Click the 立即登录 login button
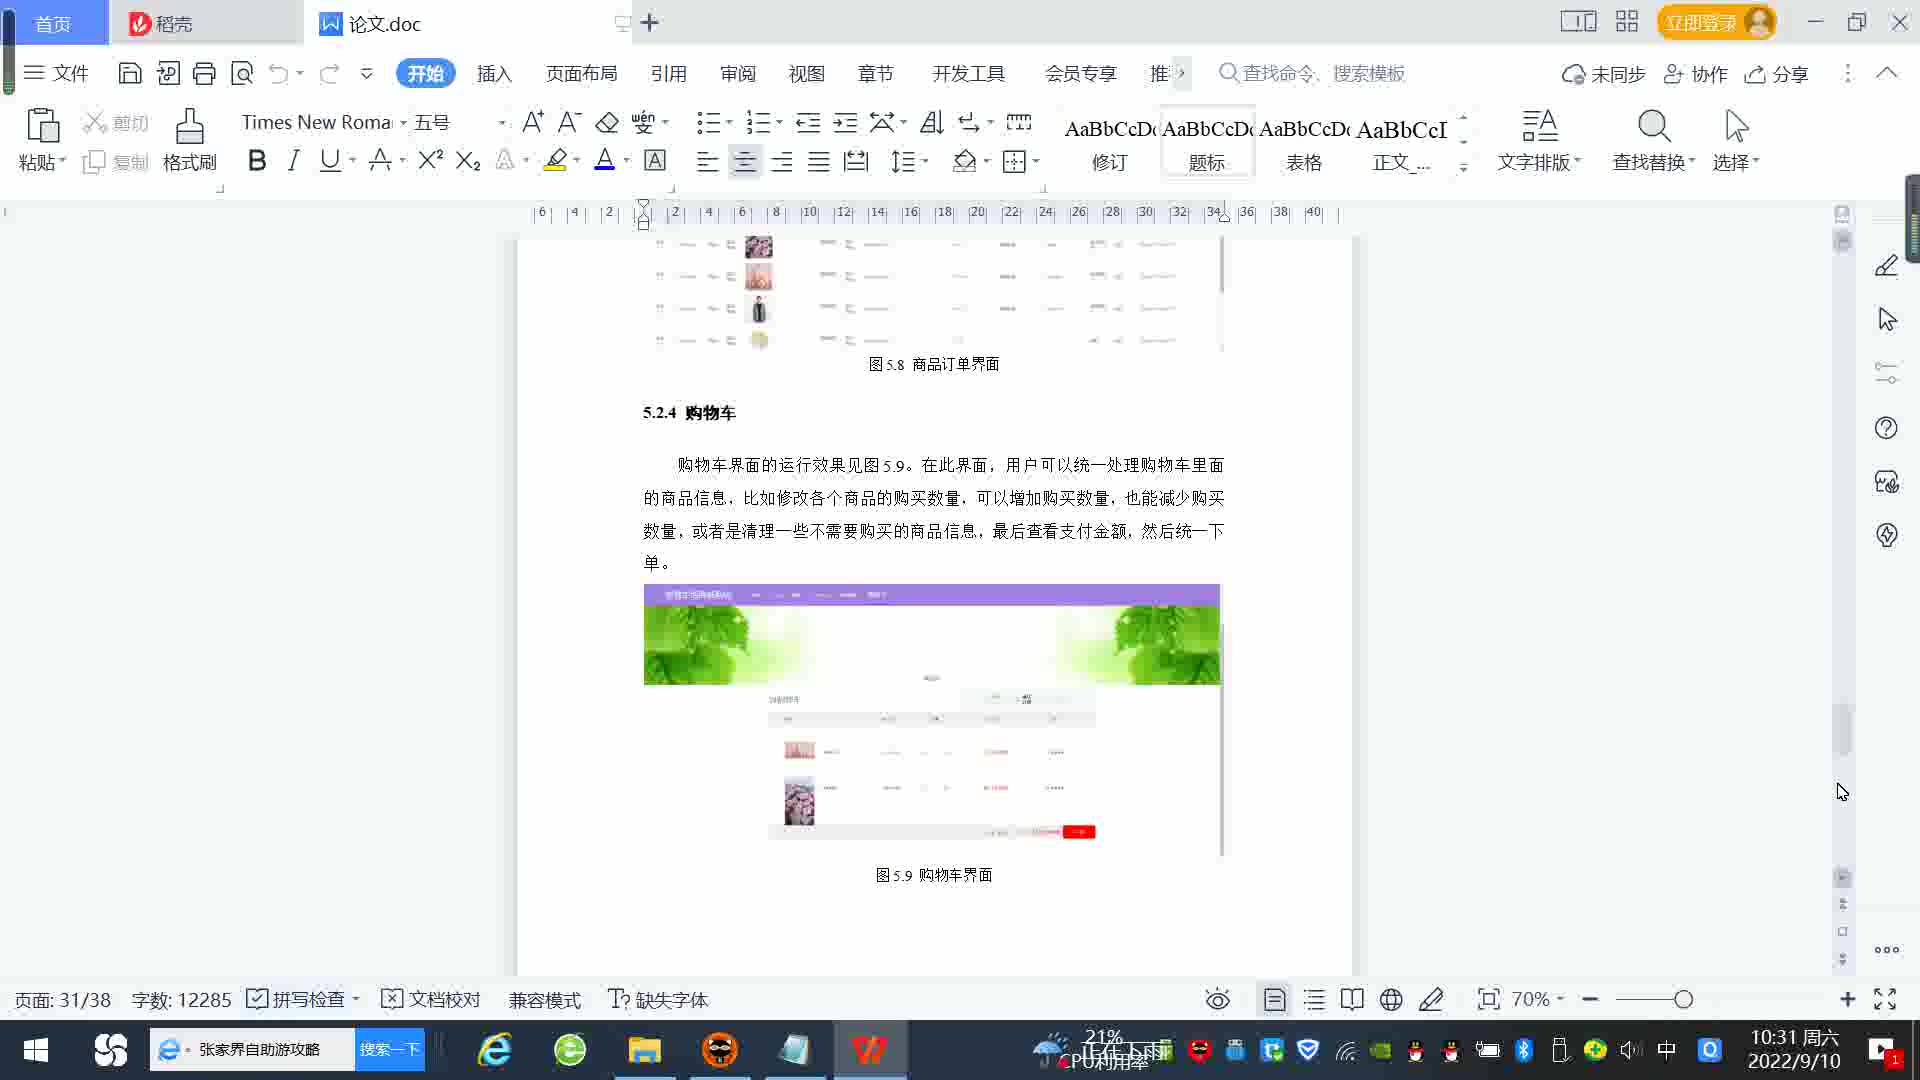 1700,22
